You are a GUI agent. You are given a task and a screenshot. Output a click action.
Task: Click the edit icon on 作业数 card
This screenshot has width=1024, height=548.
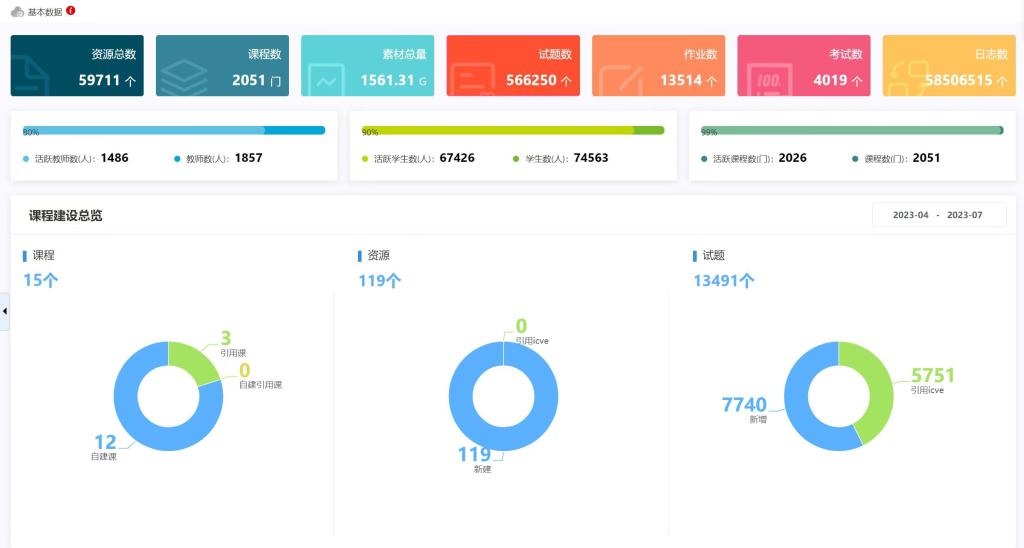tap(620, 80)
